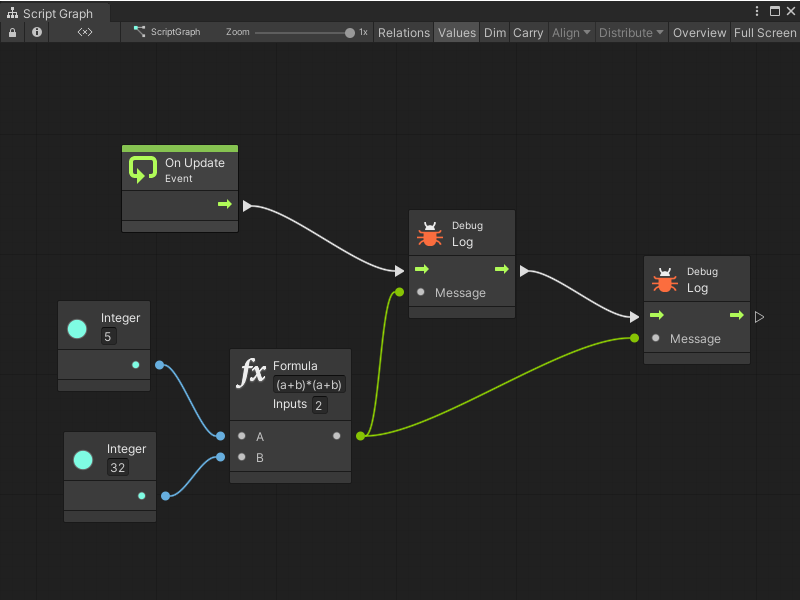Enable Dim mode in the toolbar
The image size is (800, 600).
coord(494,32)
